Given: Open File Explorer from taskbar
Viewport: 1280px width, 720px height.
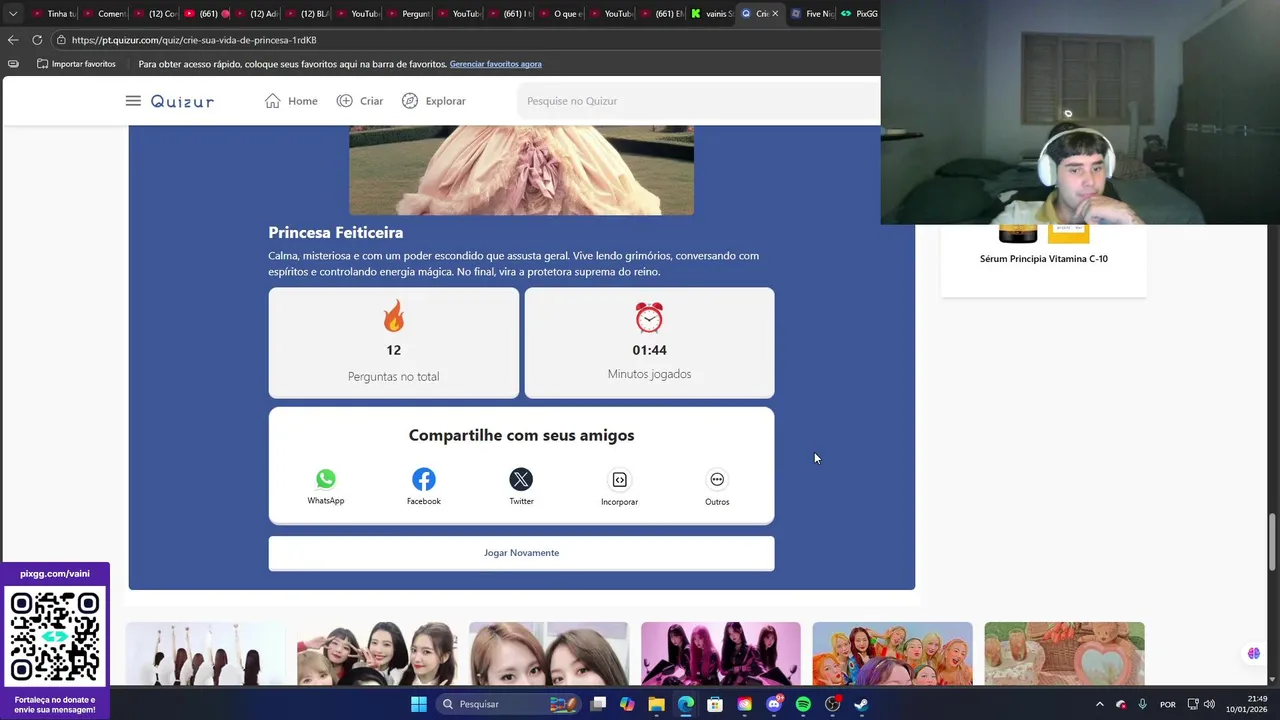Looking at the screenshot, I should coord(656,704).
